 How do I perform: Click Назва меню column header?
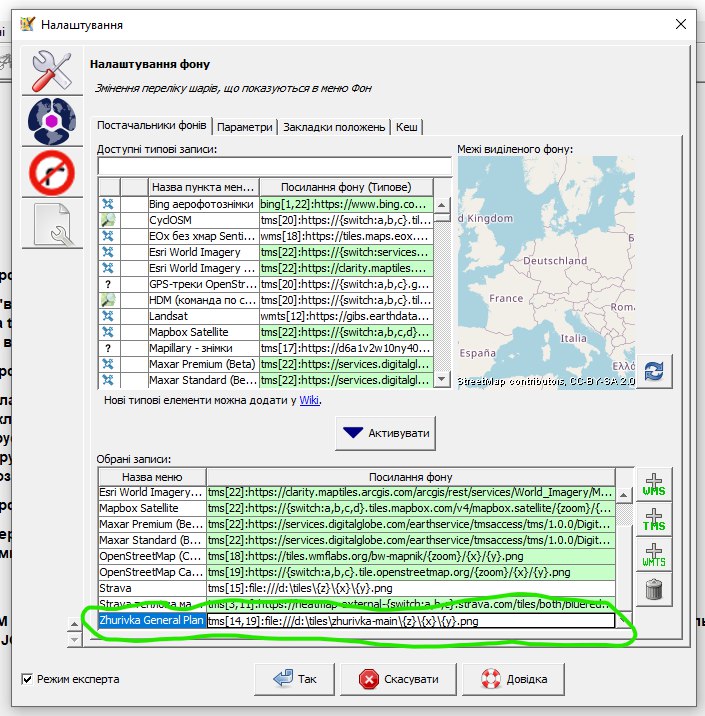tap(152, 477)
